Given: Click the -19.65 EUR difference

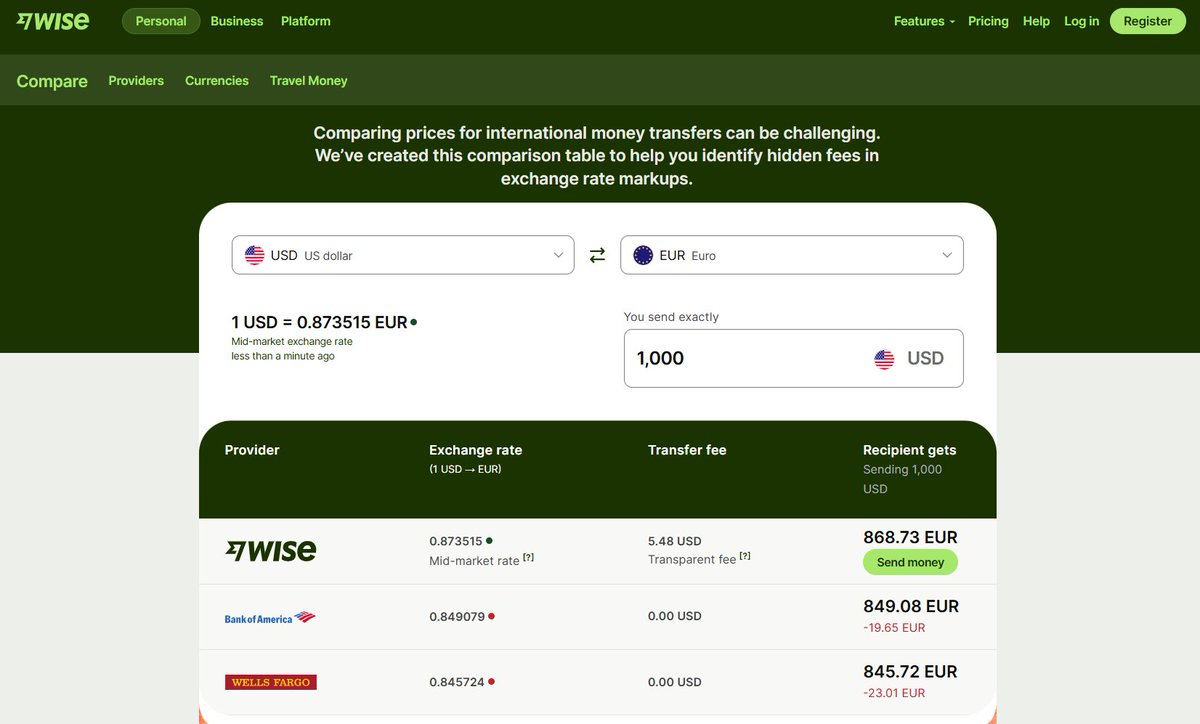Looking at the screenshot, I should coord(894,628).
